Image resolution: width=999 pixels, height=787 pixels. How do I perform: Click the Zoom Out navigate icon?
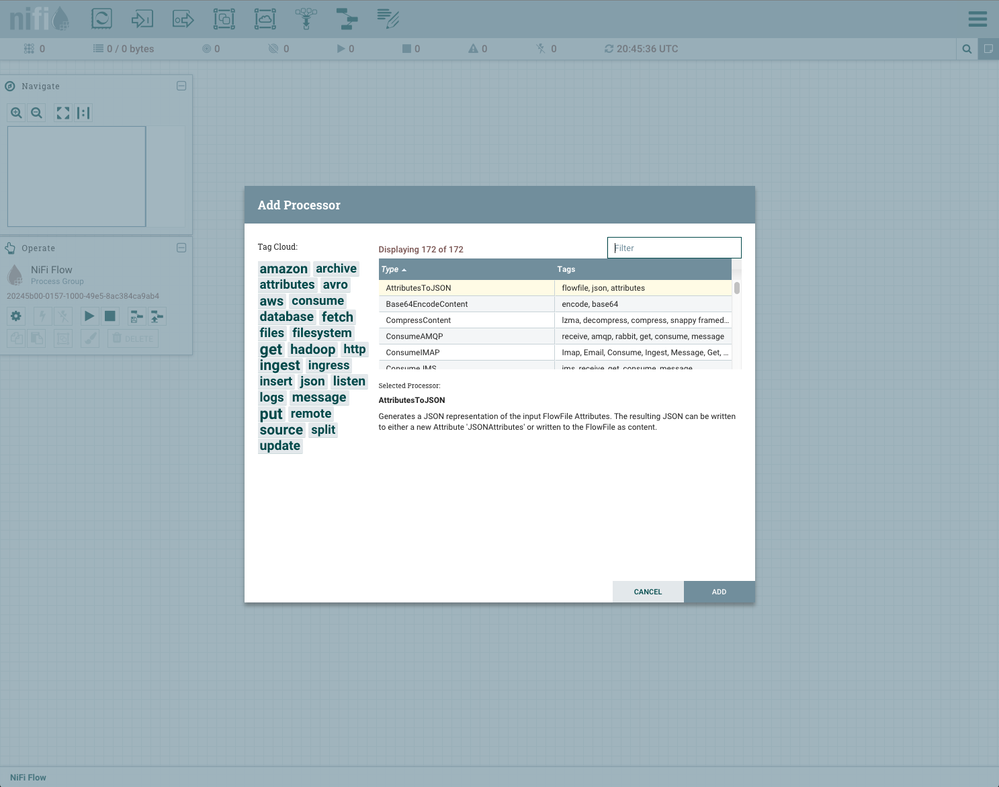[37, 113]
